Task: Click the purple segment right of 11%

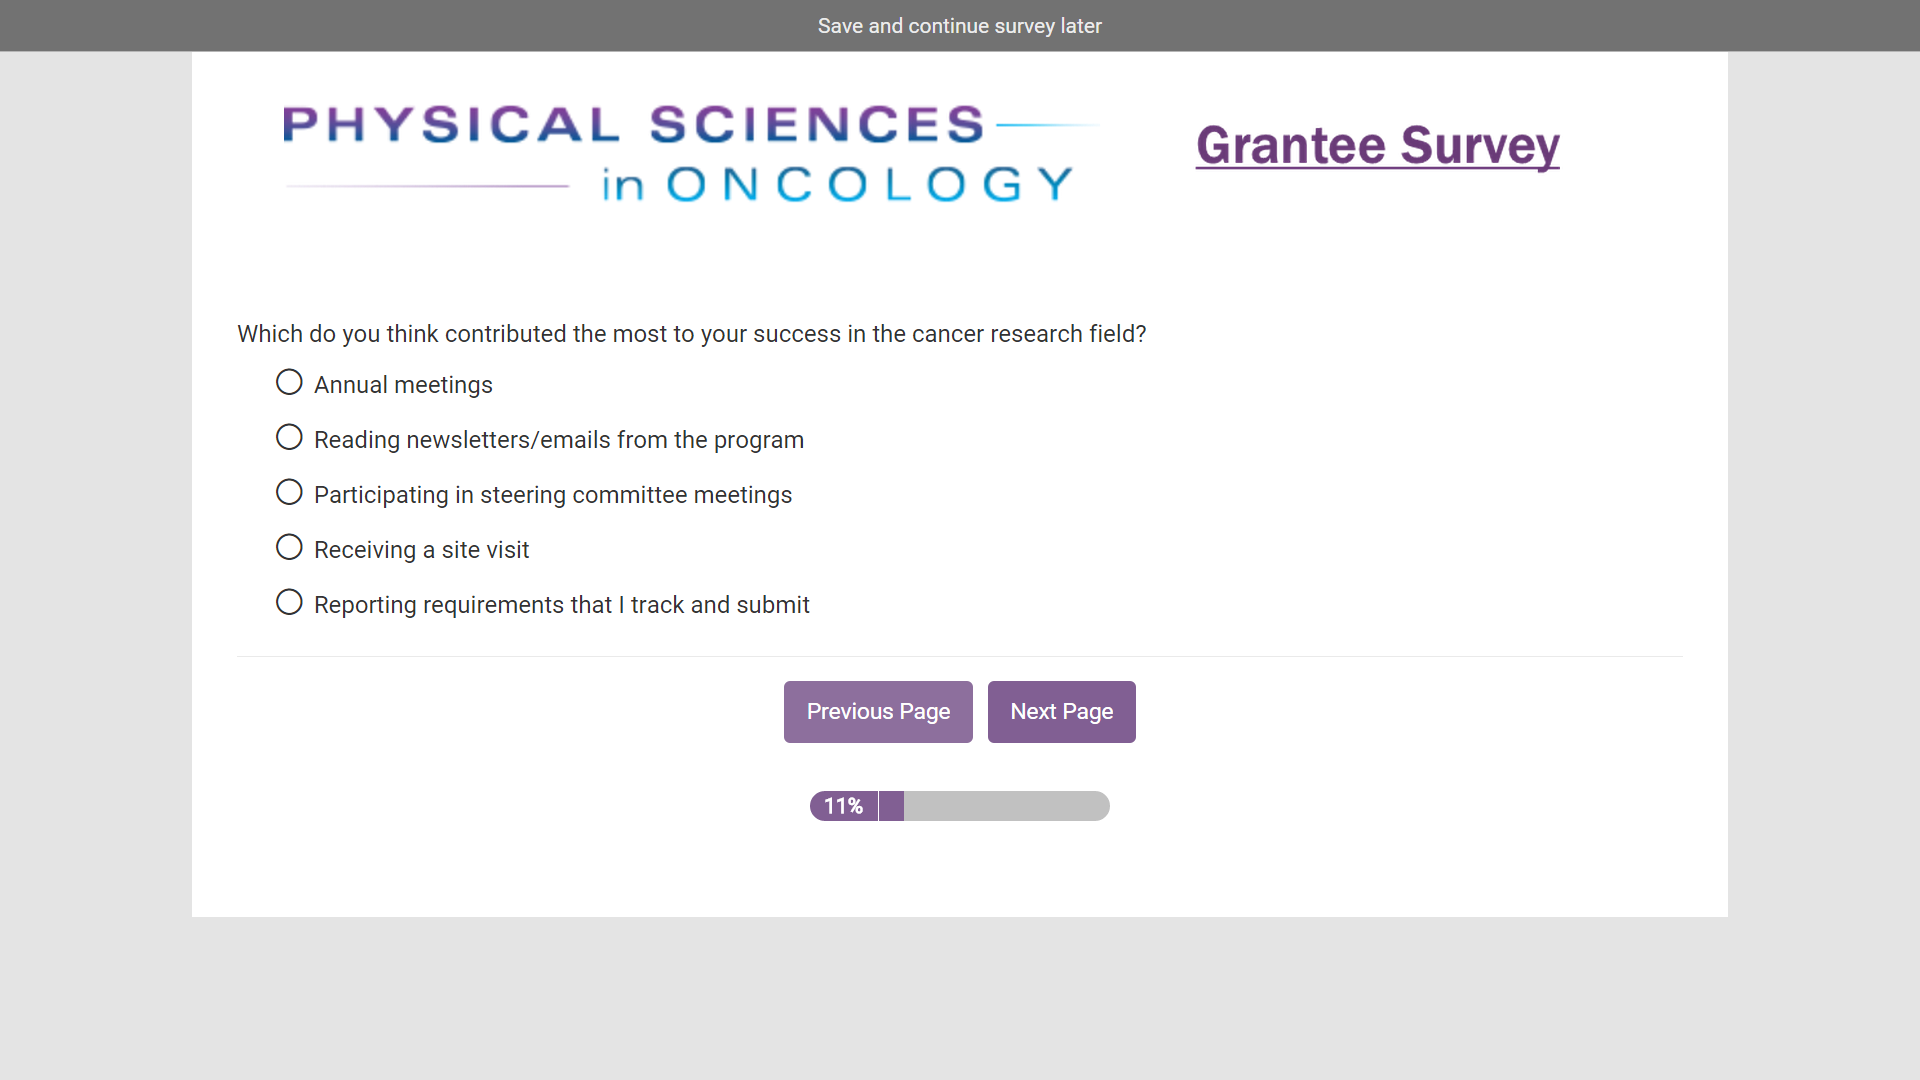Action: tap(891, 806)
